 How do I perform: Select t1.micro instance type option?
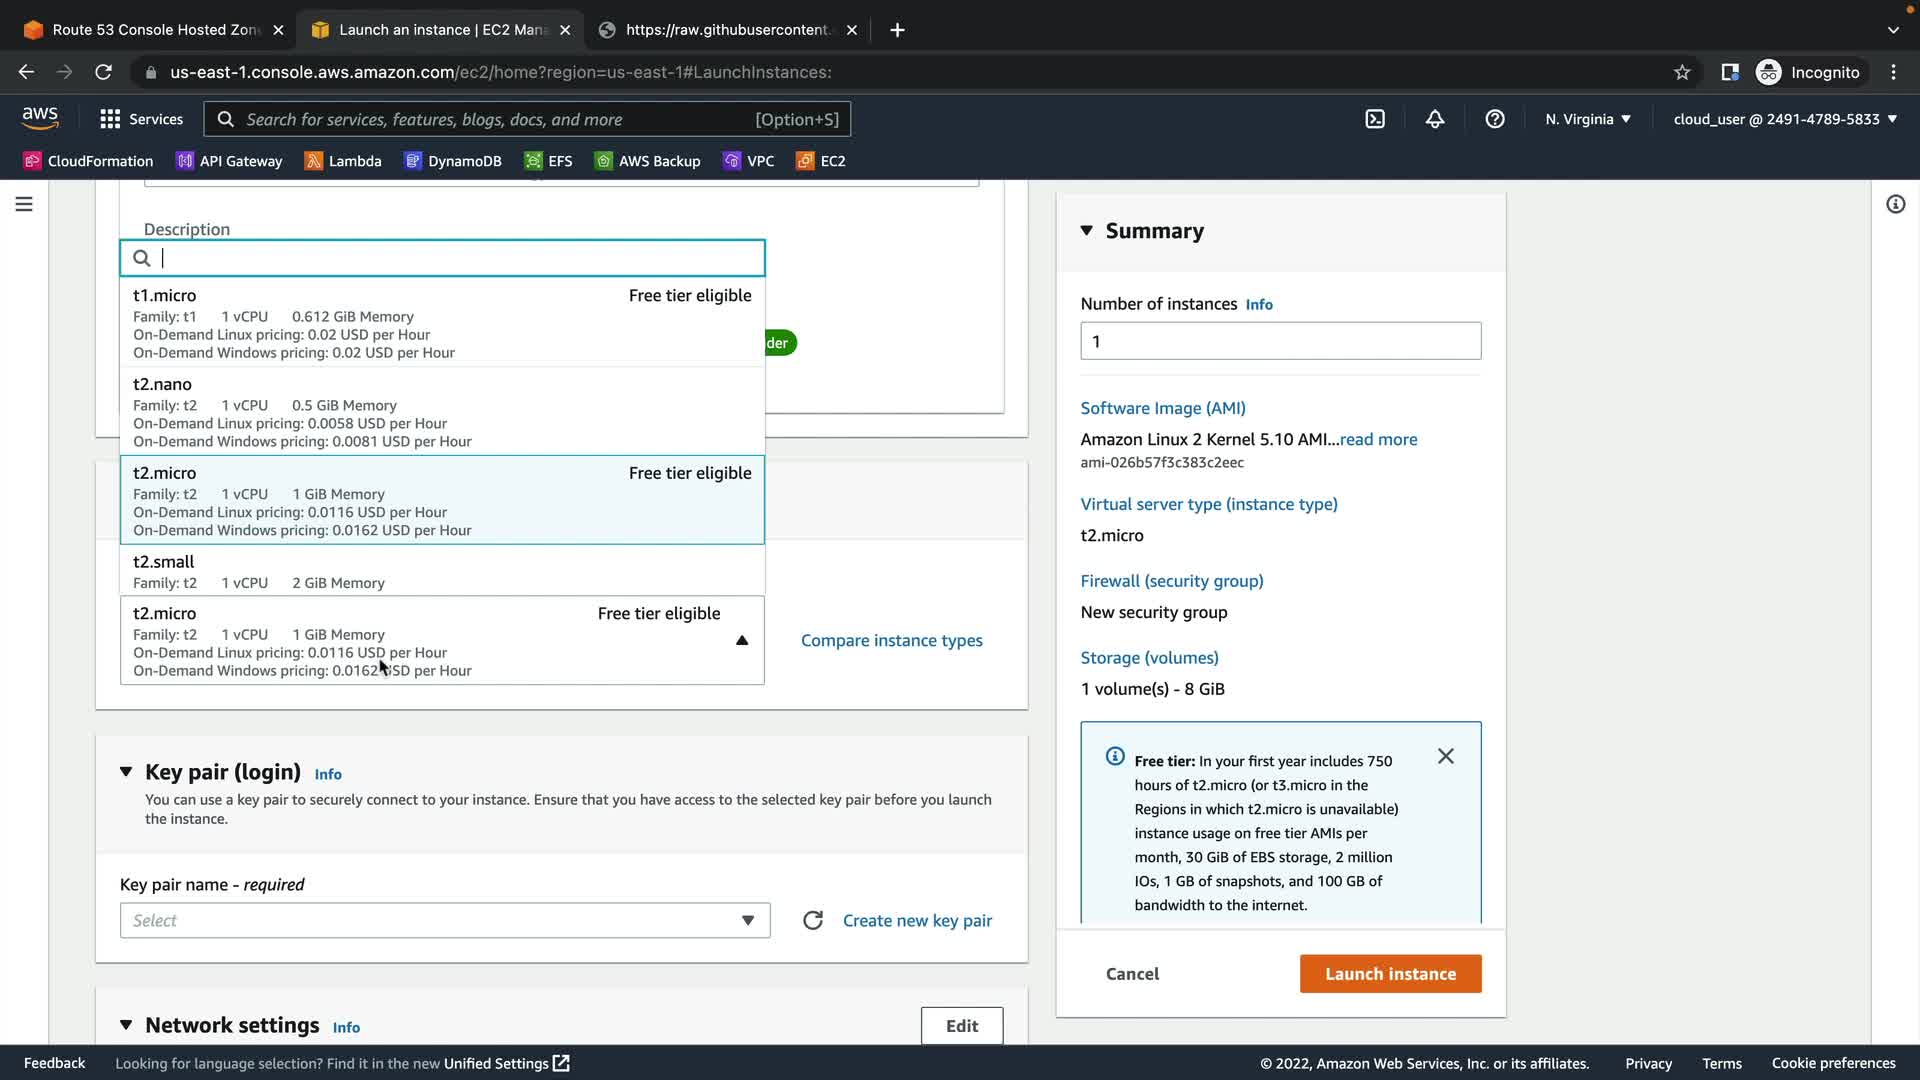coord(442,322)
